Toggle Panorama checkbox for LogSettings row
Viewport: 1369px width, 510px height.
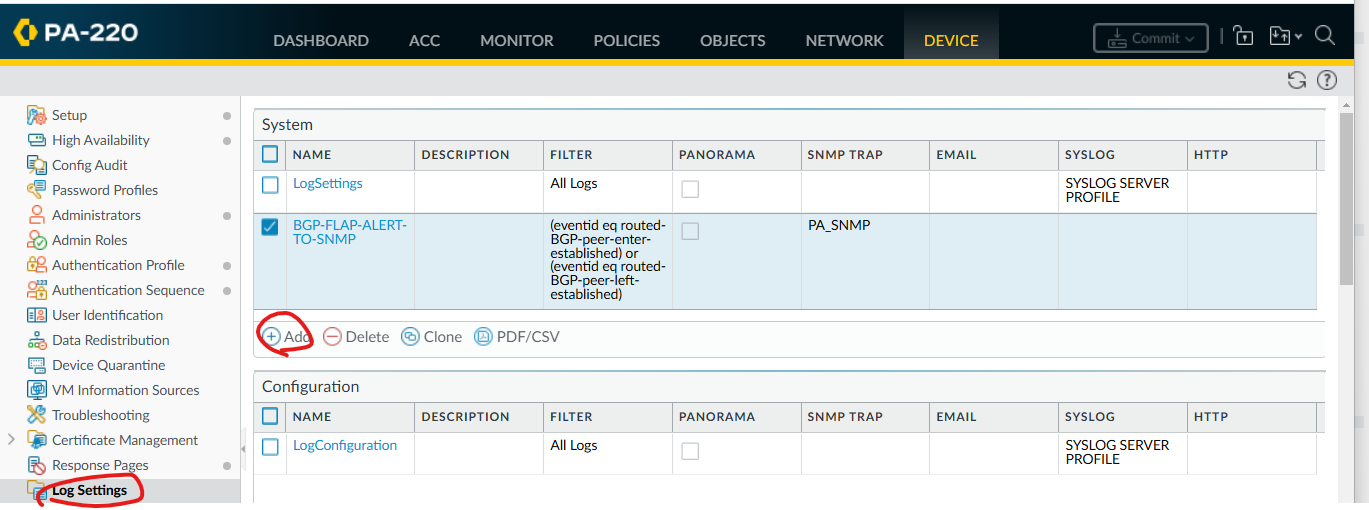(x=690, y=189)
